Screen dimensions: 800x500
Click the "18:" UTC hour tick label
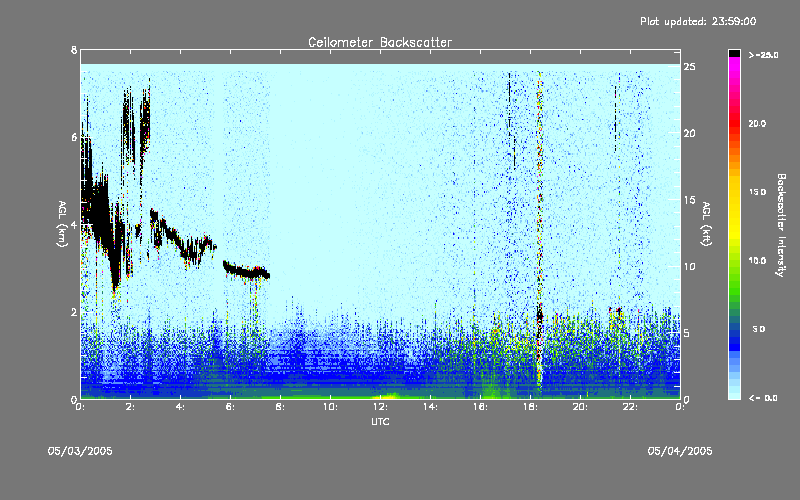tap(531, 407)
